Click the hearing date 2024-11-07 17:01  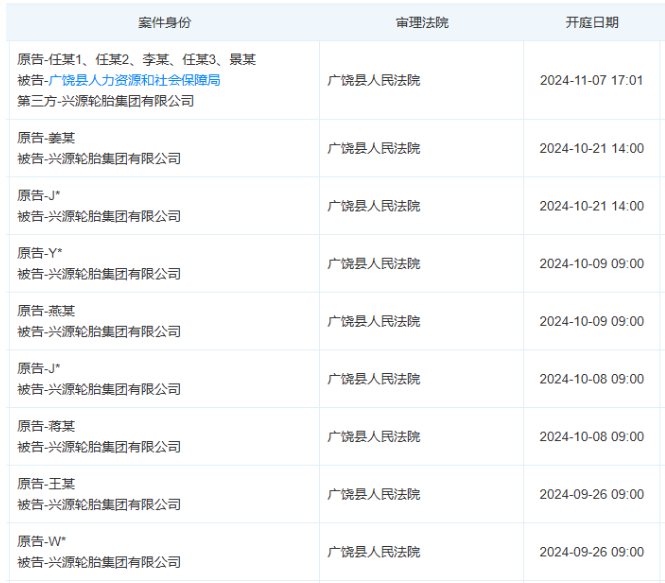591,80
